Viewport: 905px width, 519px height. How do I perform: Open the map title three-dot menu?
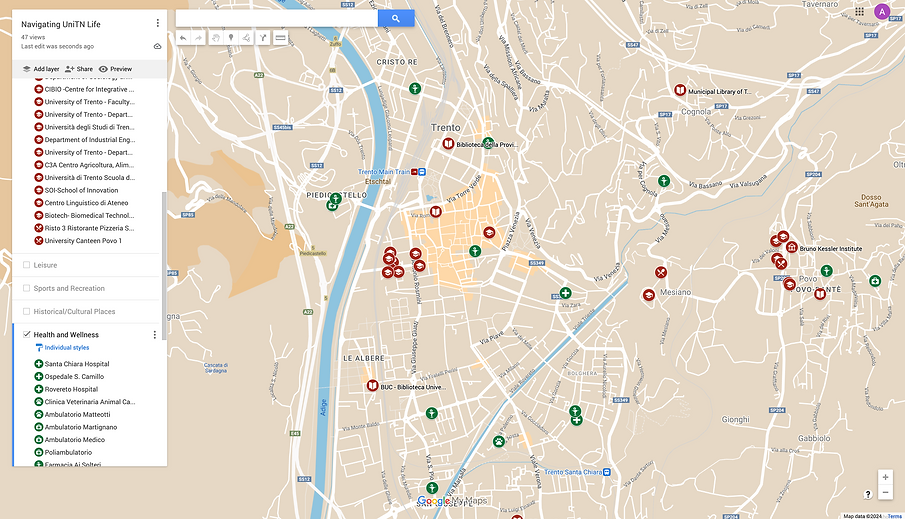[x=158, y=23]
